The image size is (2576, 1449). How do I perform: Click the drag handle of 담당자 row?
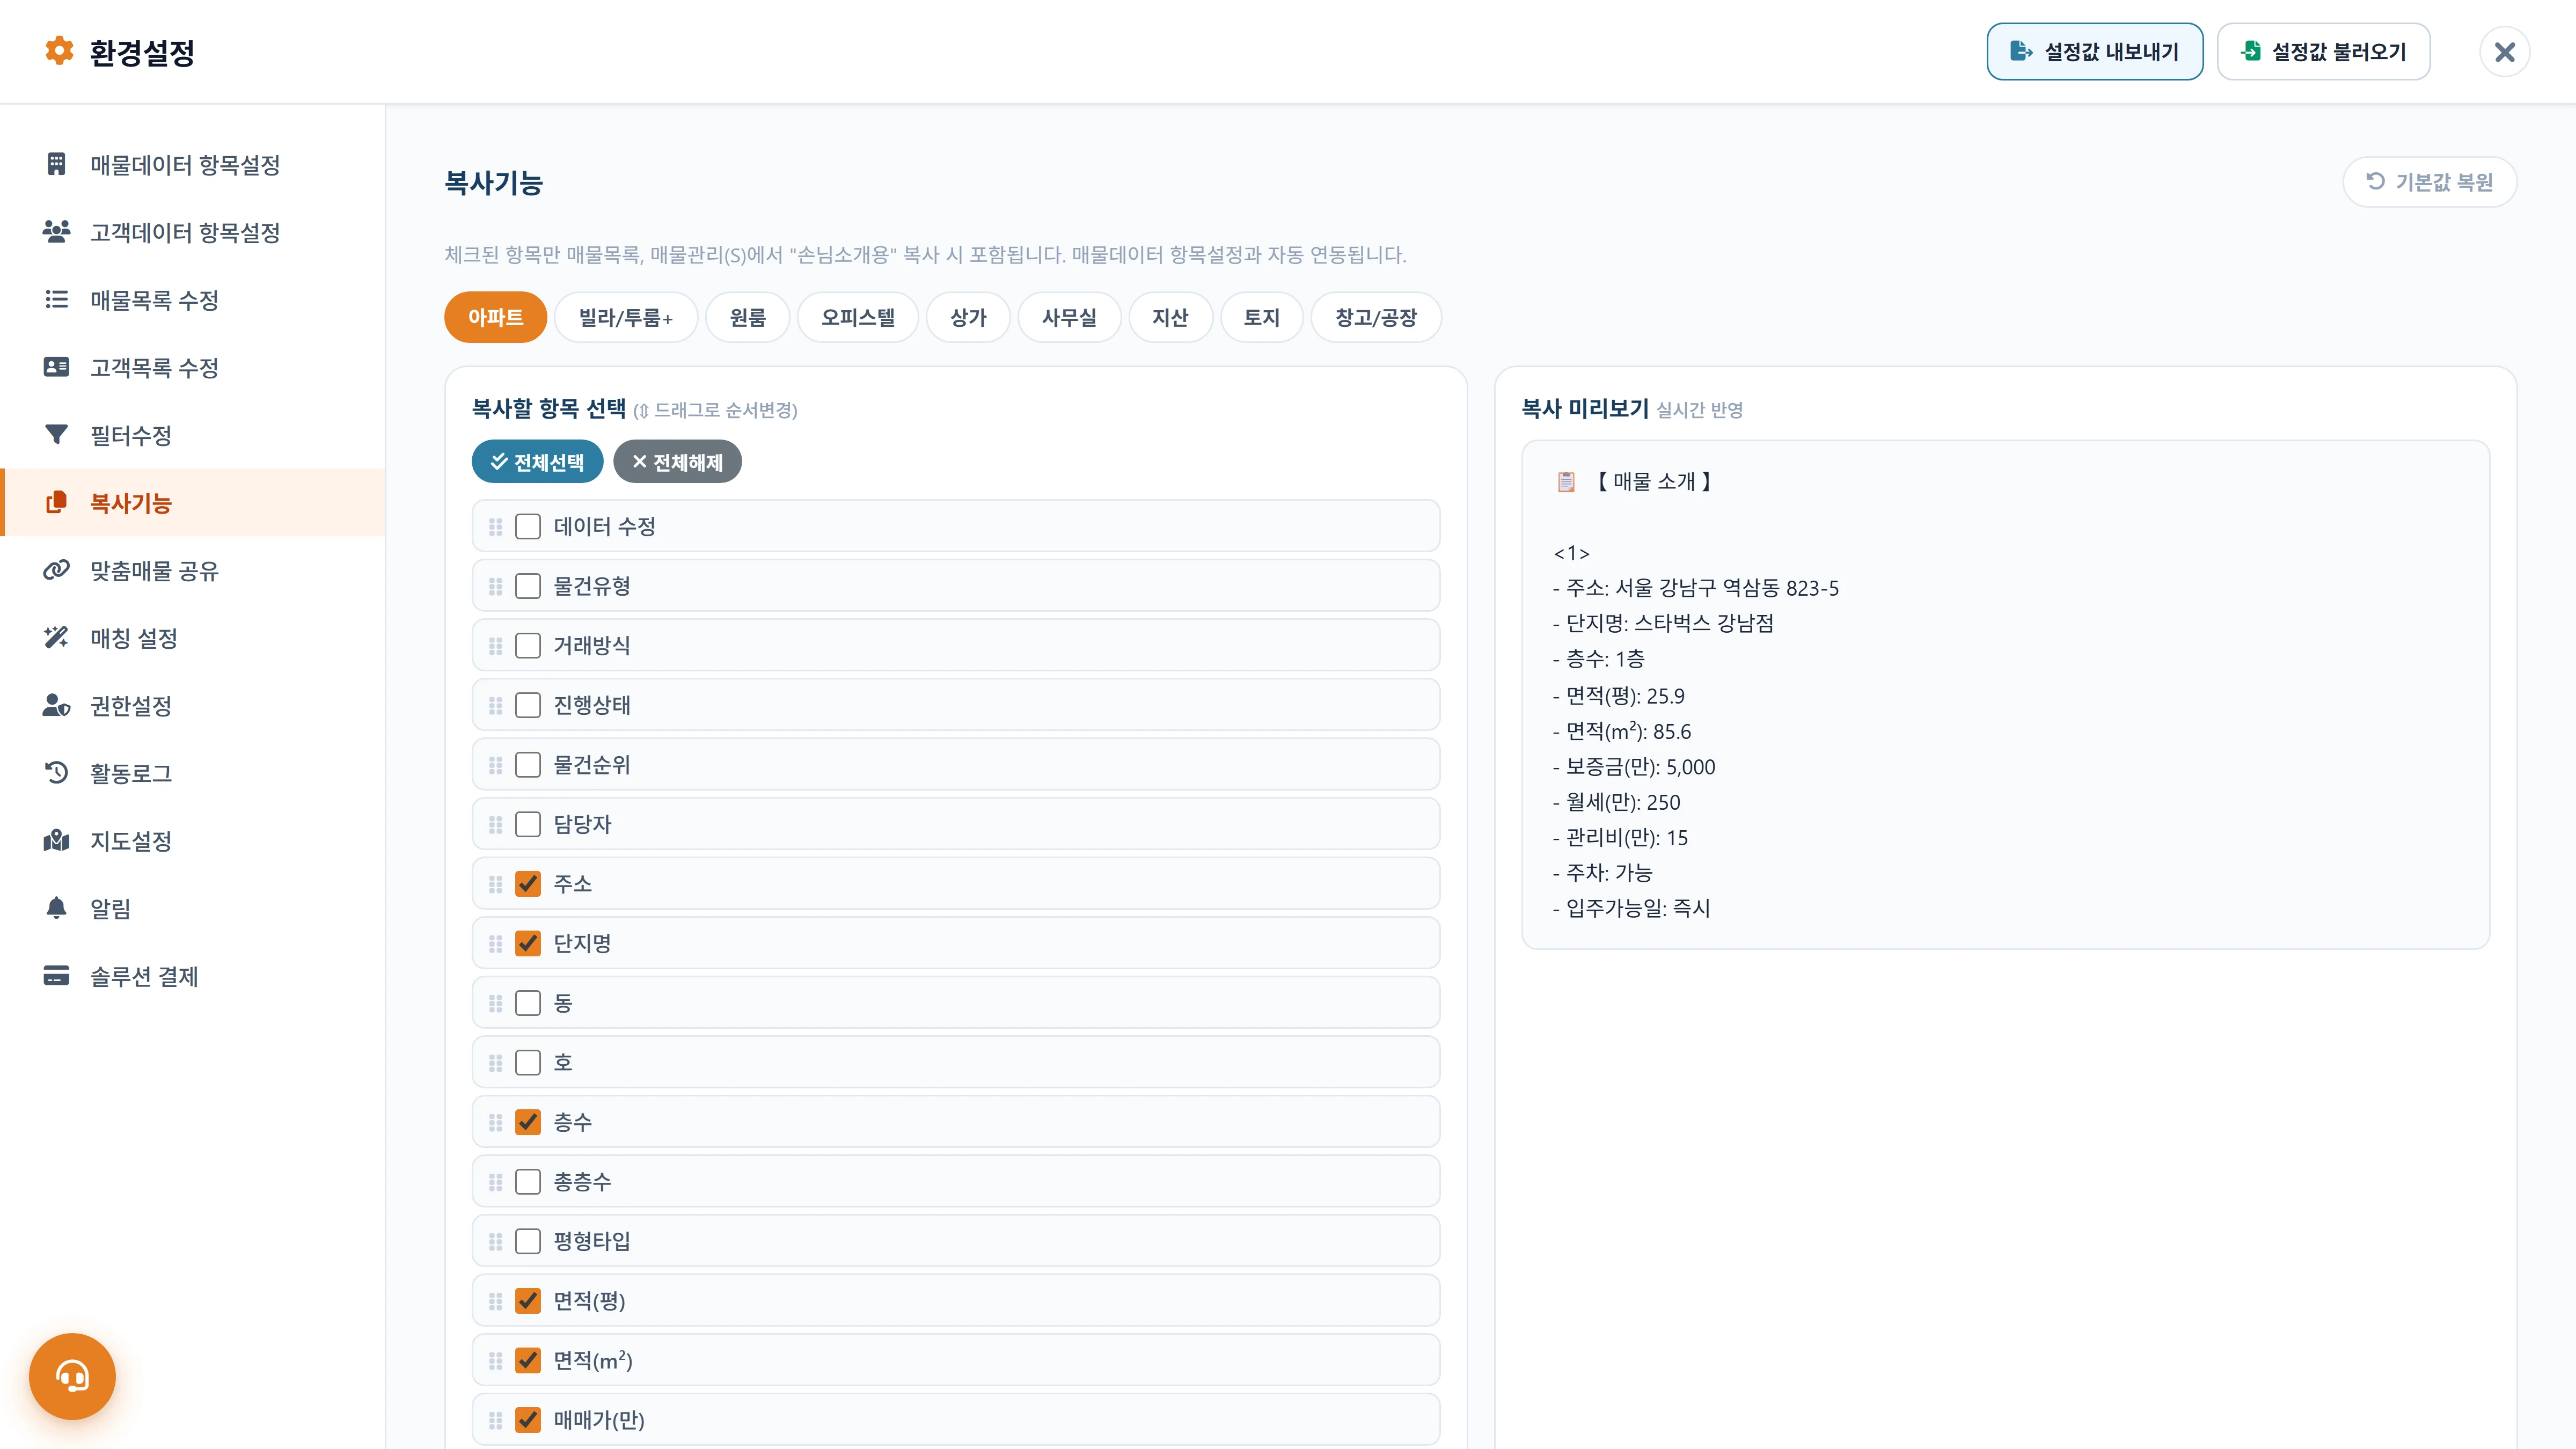[495, 824]
